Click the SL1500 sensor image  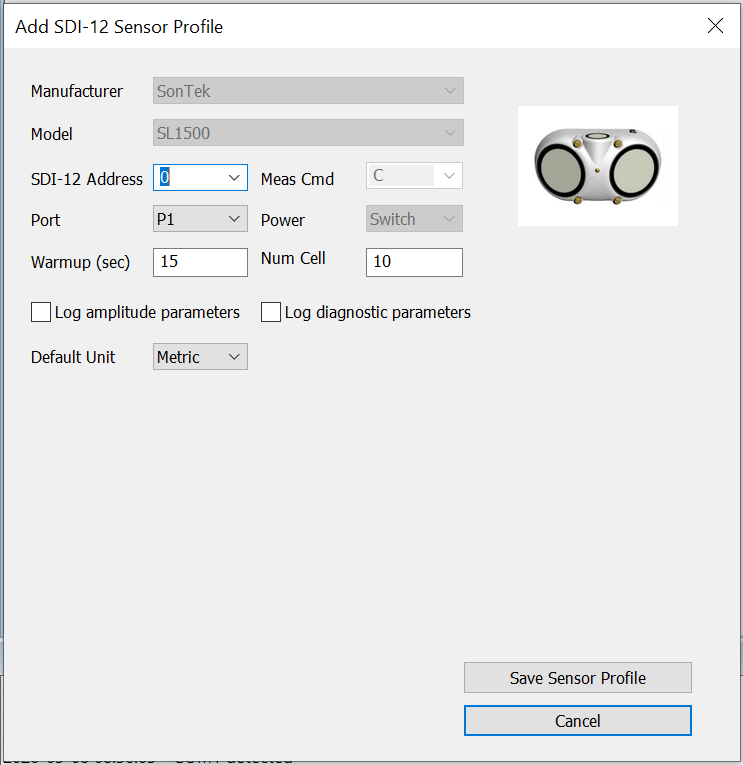[598, 166]
